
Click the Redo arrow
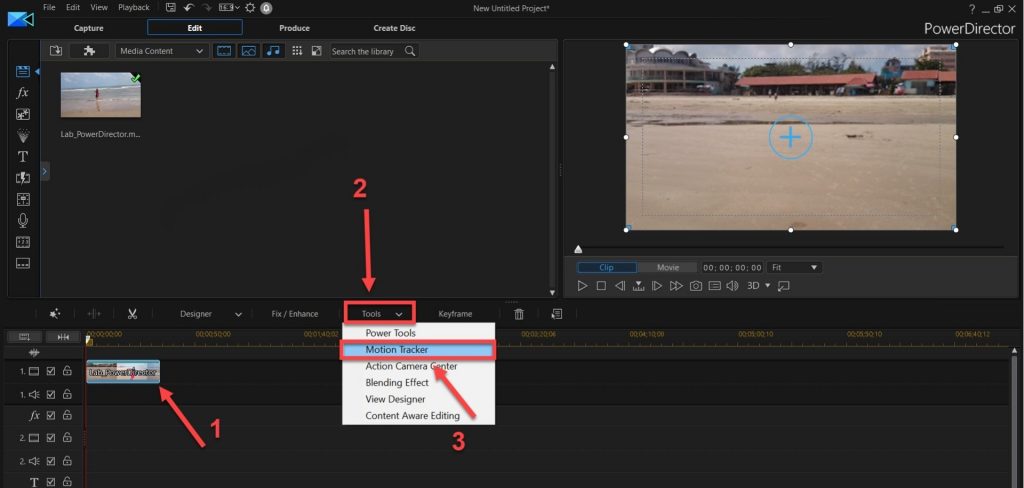coord(208,8)
